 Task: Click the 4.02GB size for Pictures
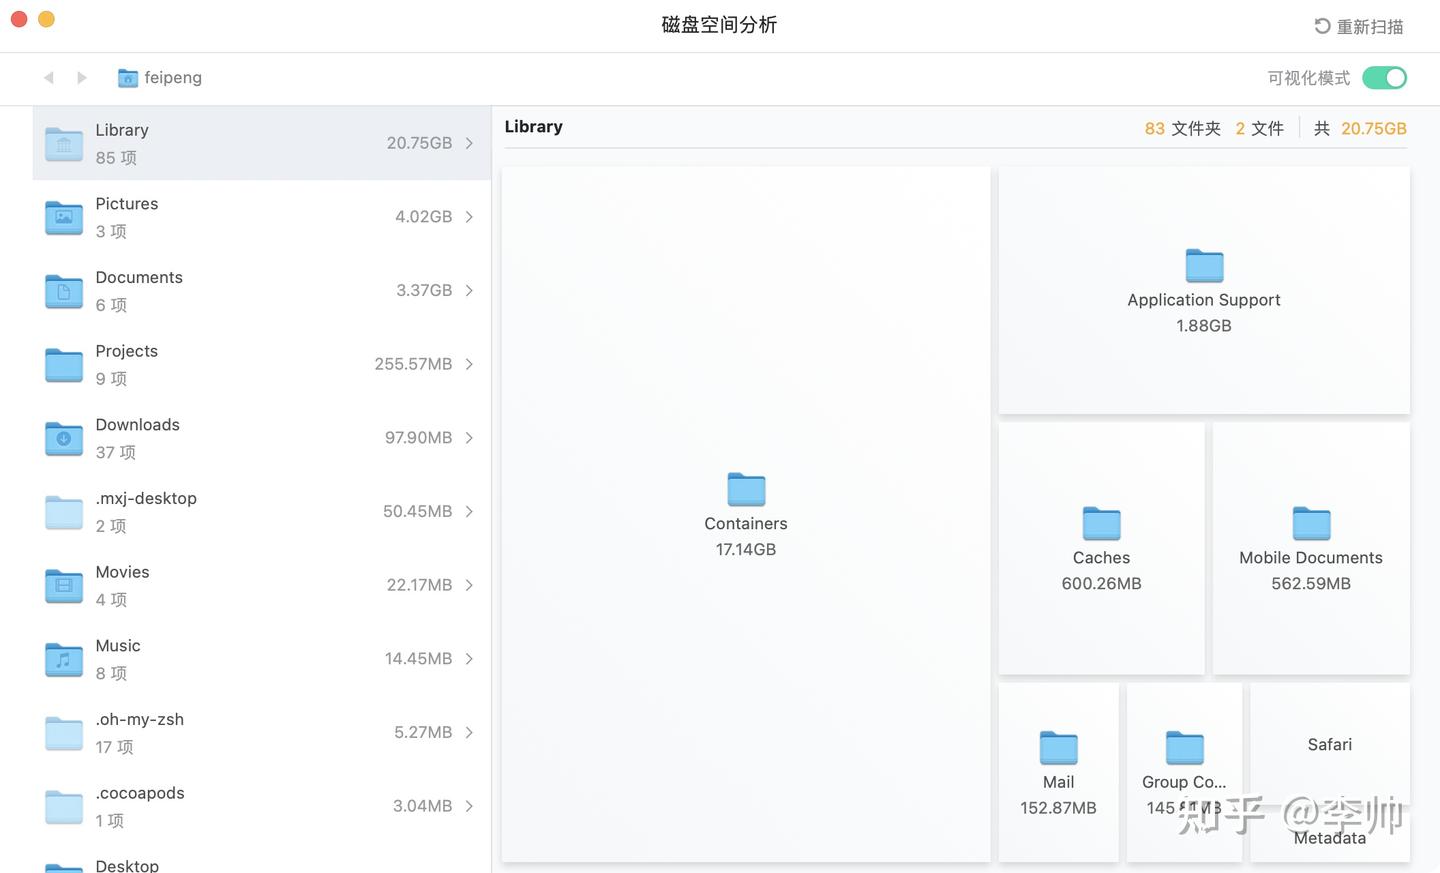(424, 217)
